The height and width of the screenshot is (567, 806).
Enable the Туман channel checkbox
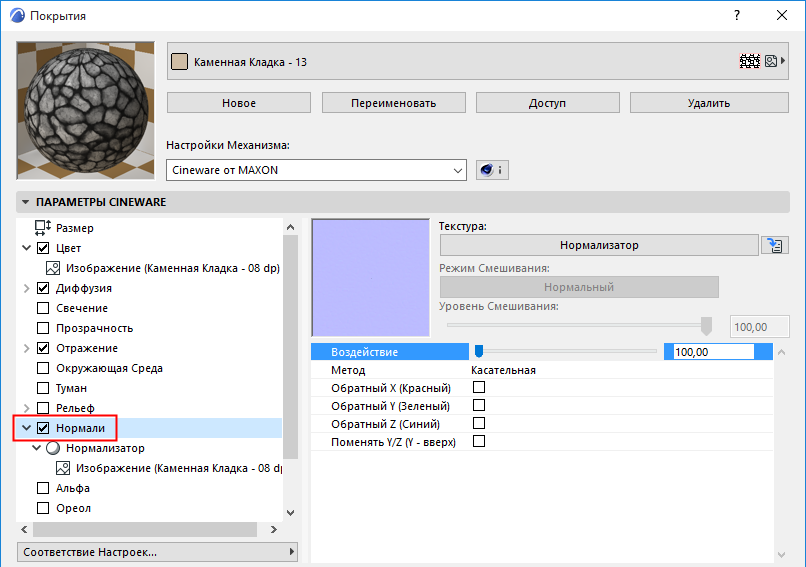coord(43,388)
